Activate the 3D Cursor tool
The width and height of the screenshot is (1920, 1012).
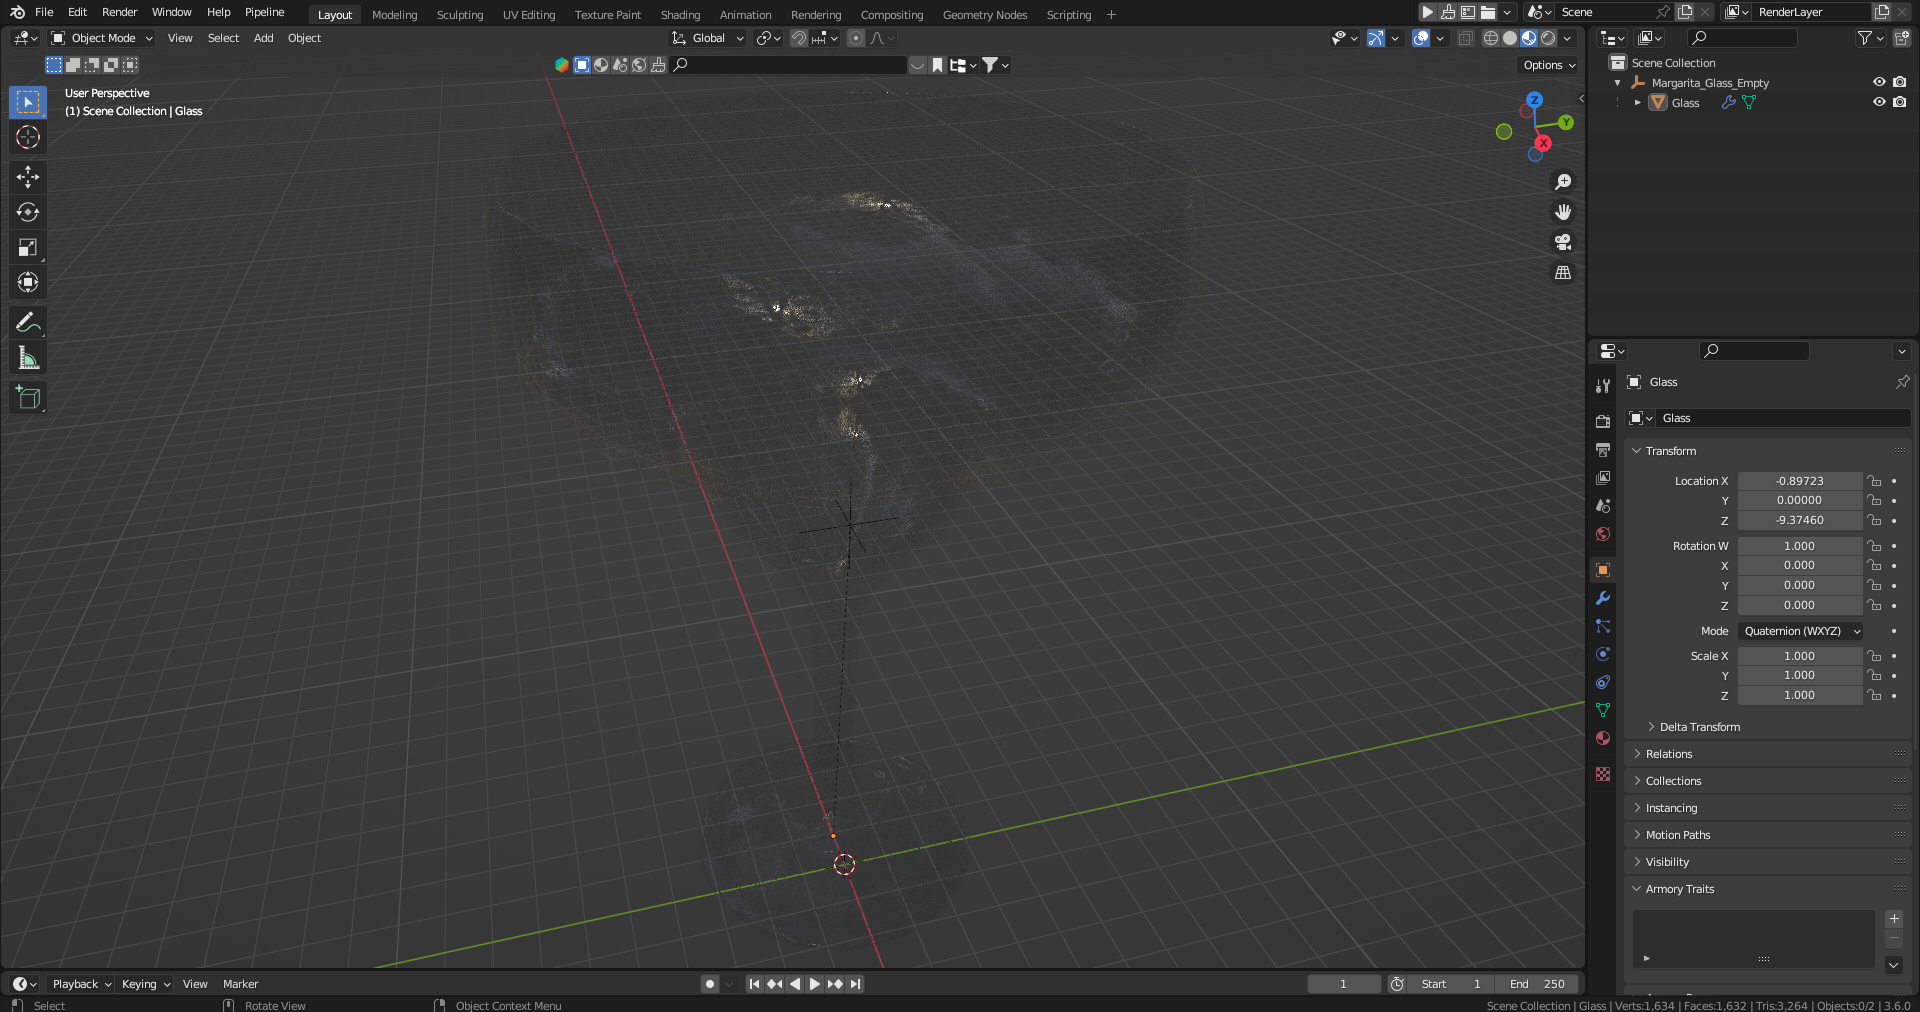28,137
